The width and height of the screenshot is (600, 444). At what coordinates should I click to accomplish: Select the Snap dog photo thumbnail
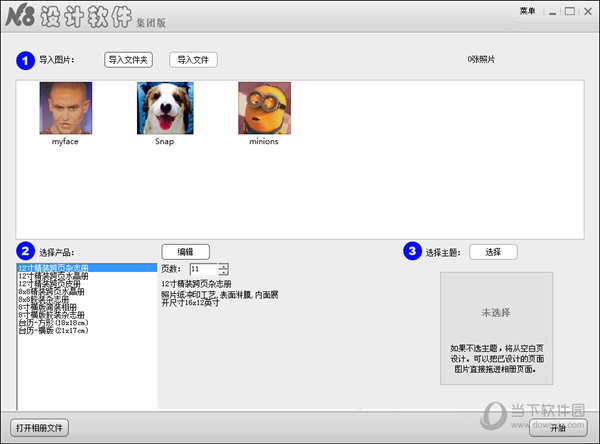click(x=165, y=108)
